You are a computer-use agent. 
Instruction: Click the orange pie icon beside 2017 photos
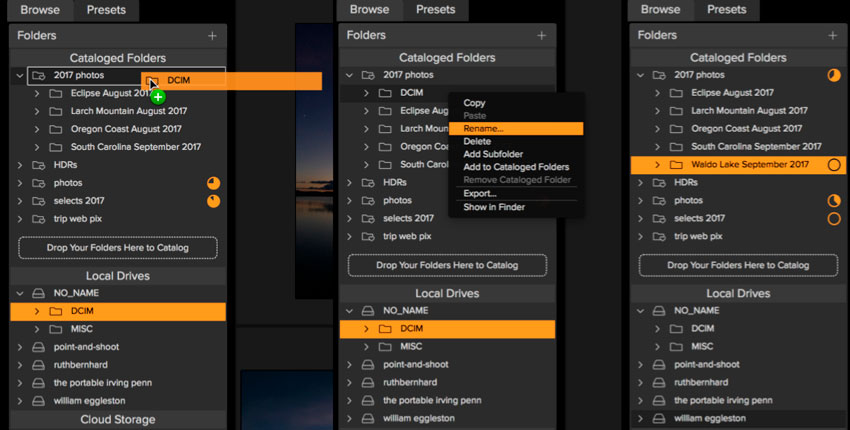click(x=834, y=75)
